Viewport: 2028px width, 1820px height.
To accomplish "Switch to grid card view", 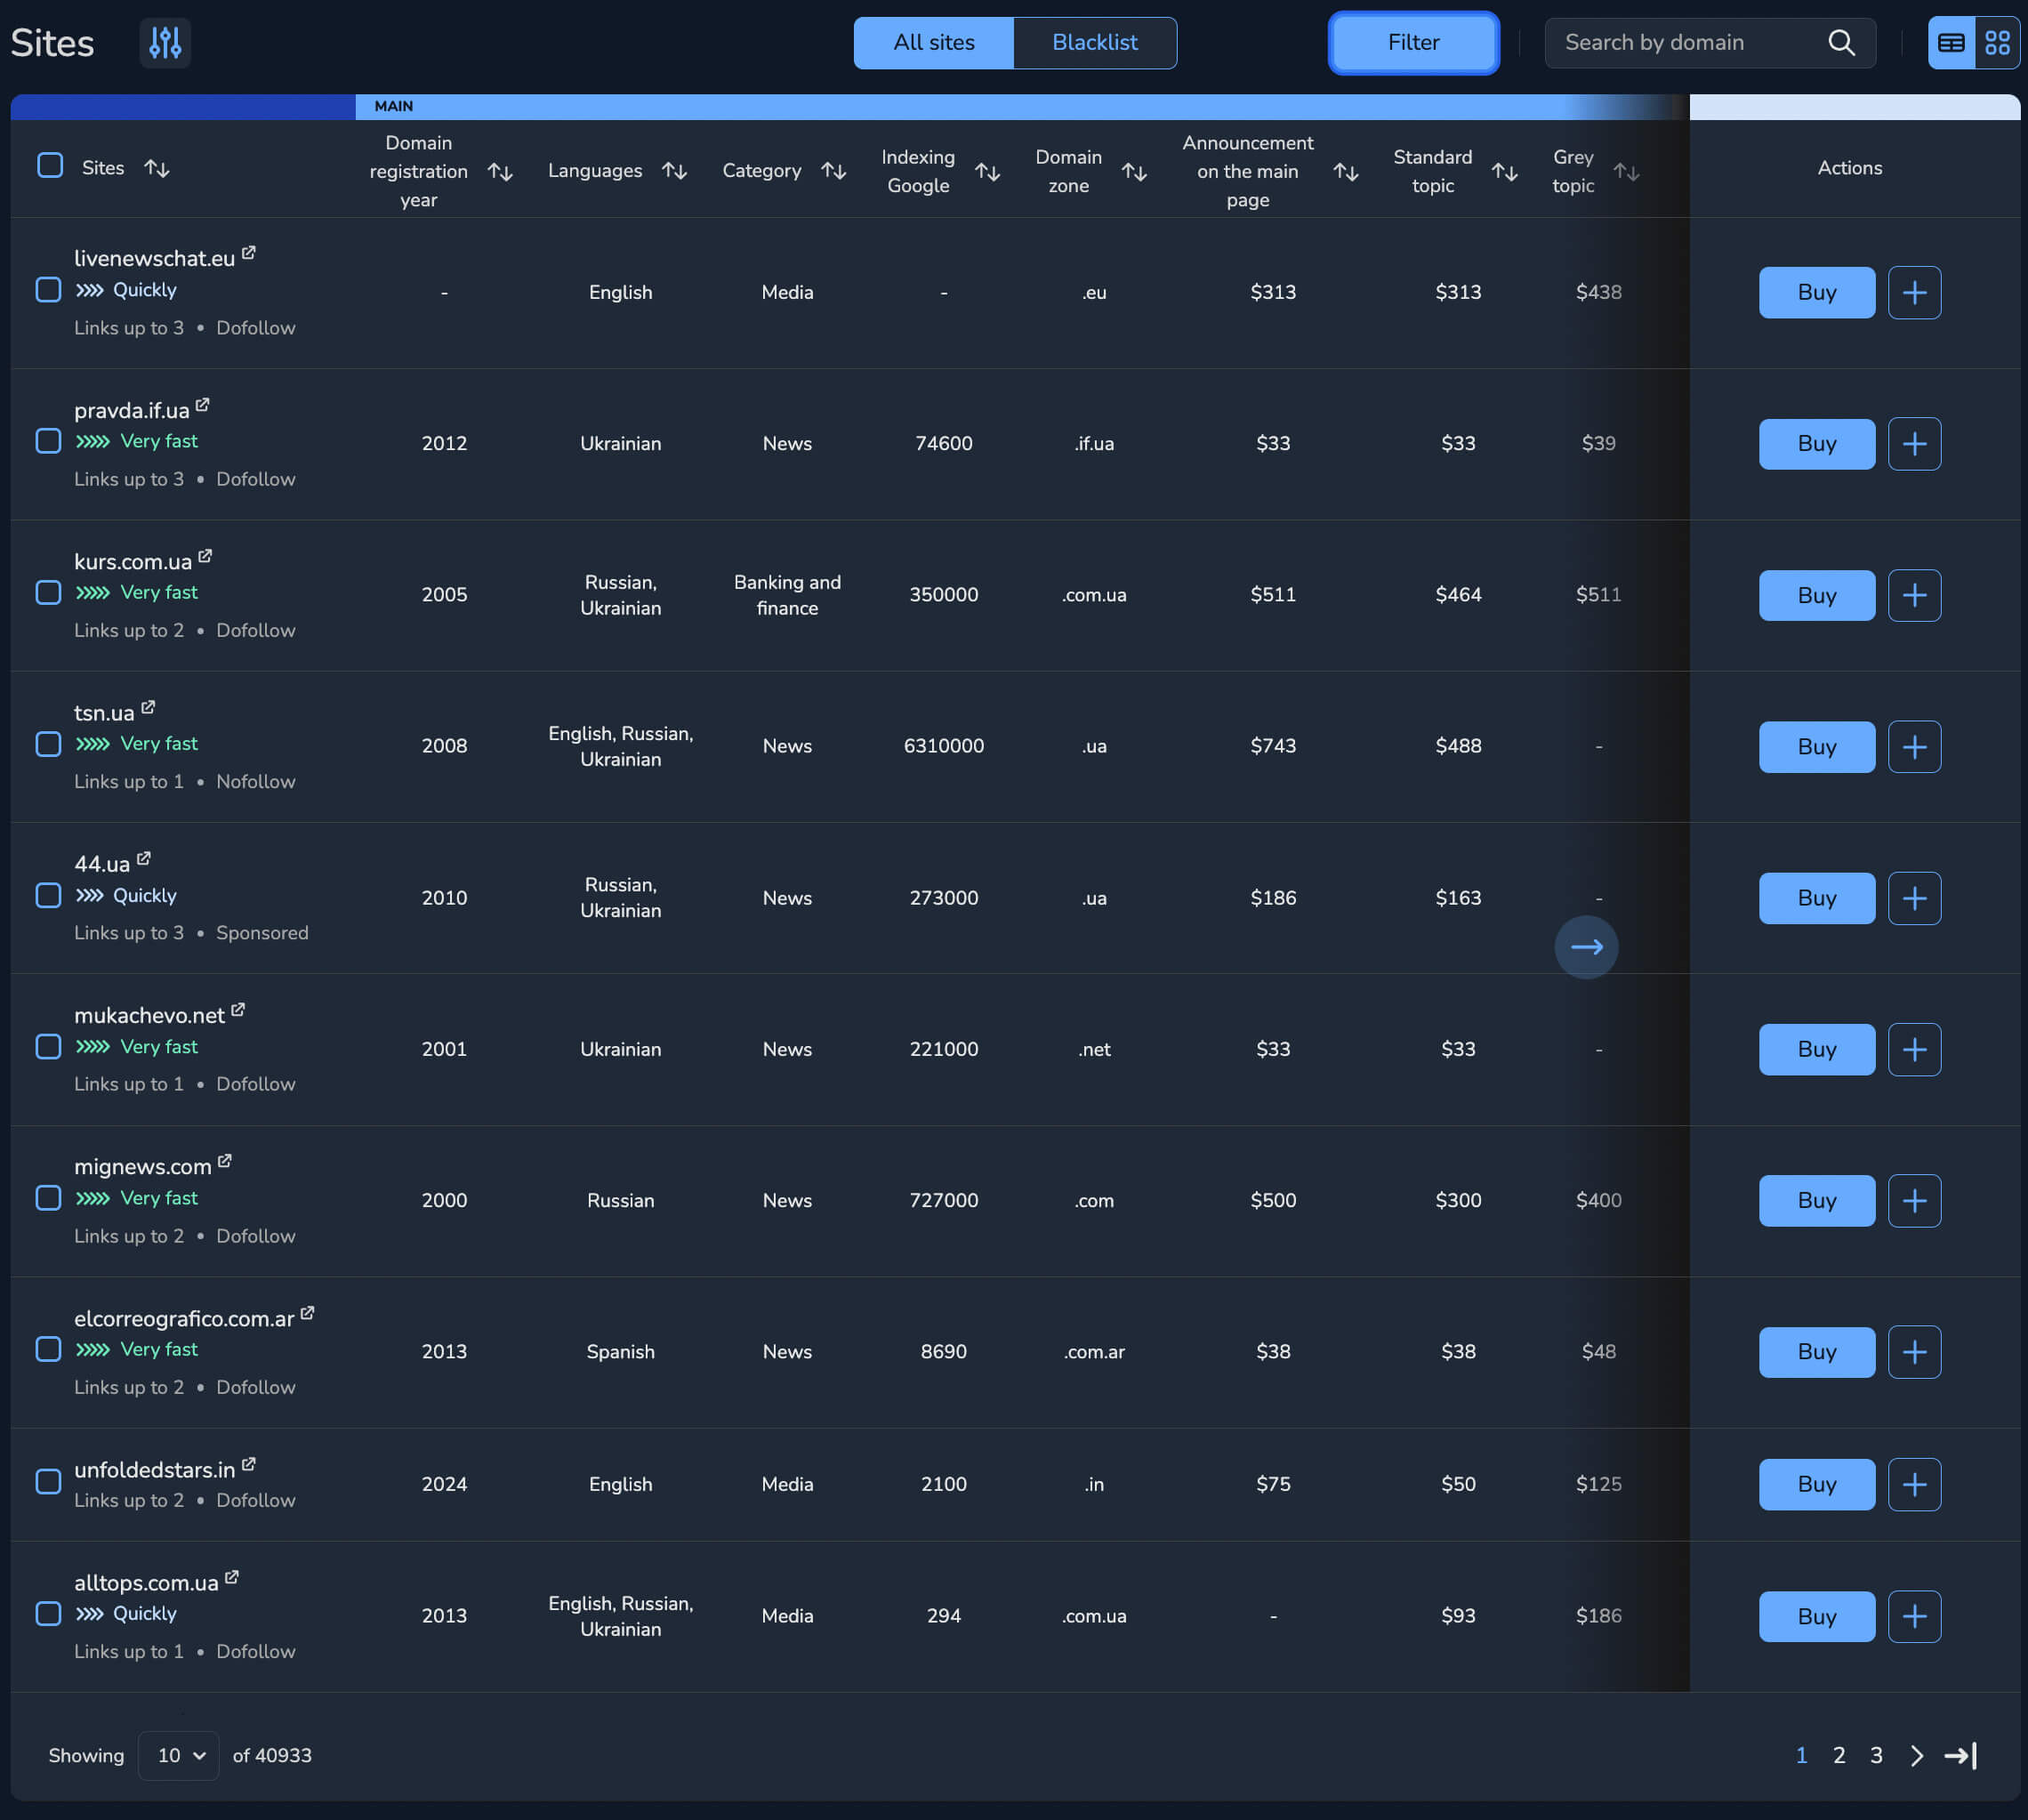I will coord(1997,43).
